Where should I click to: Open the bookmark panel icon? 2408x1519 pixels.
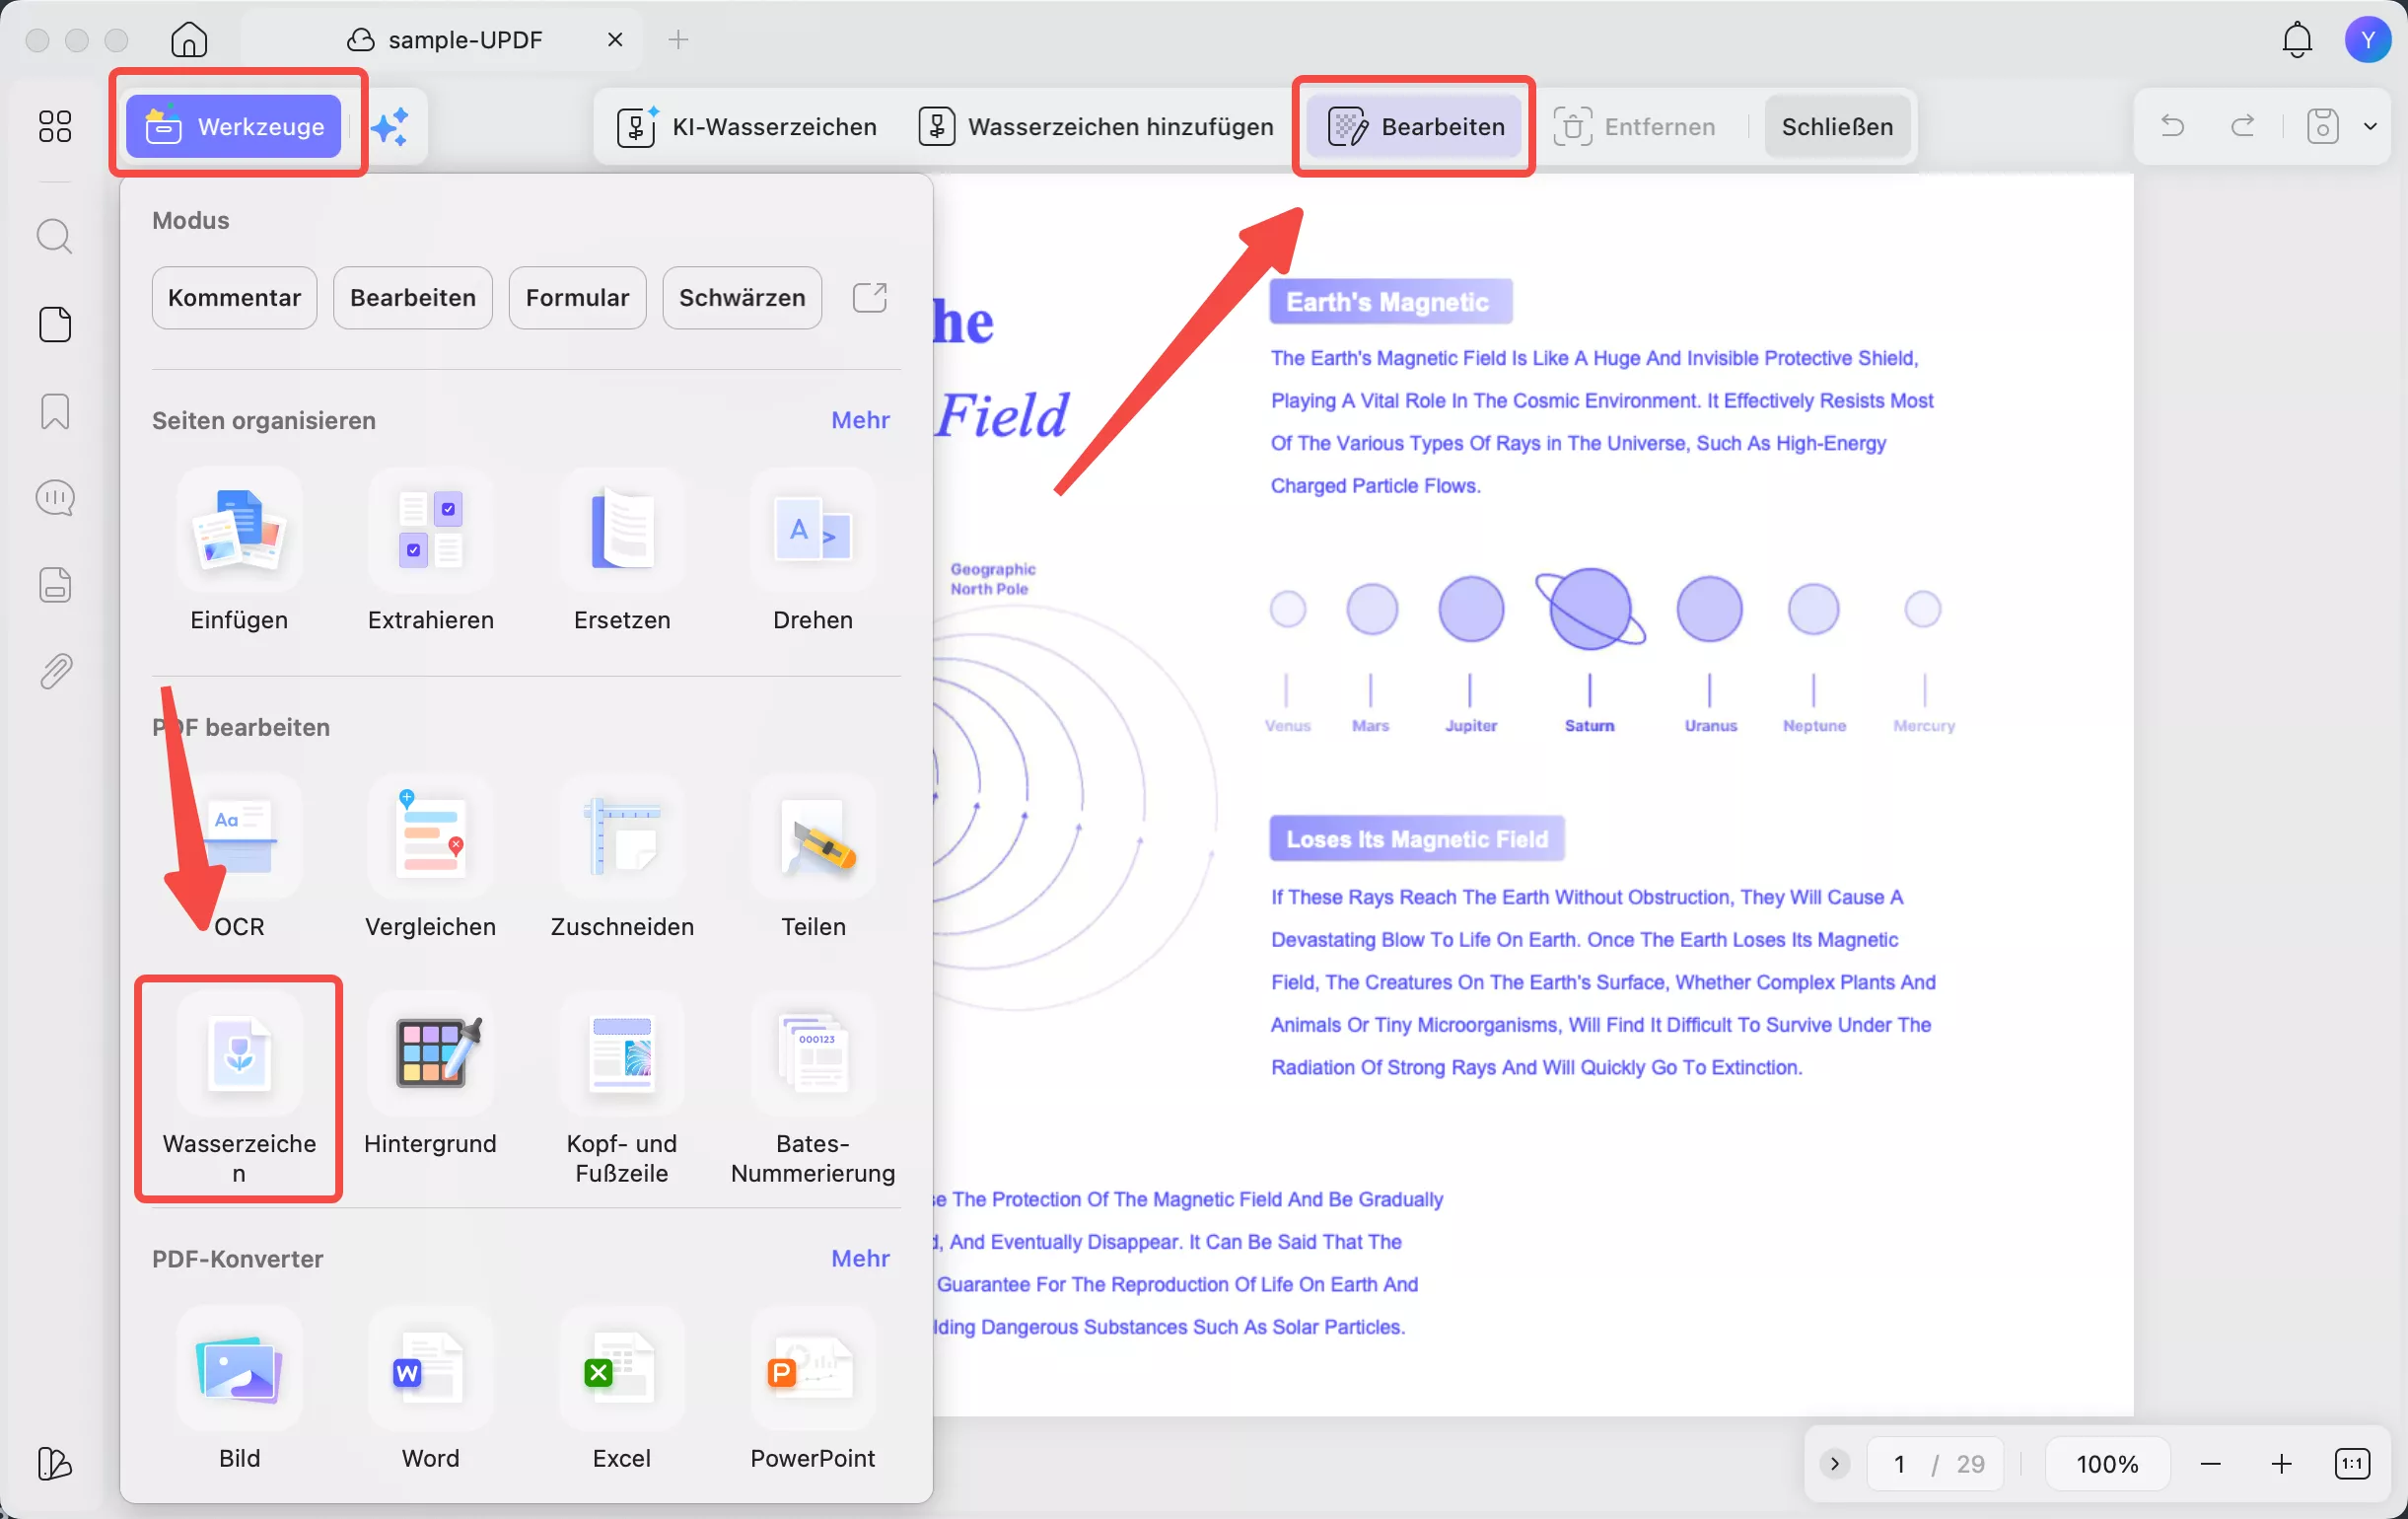pos(55,411)
